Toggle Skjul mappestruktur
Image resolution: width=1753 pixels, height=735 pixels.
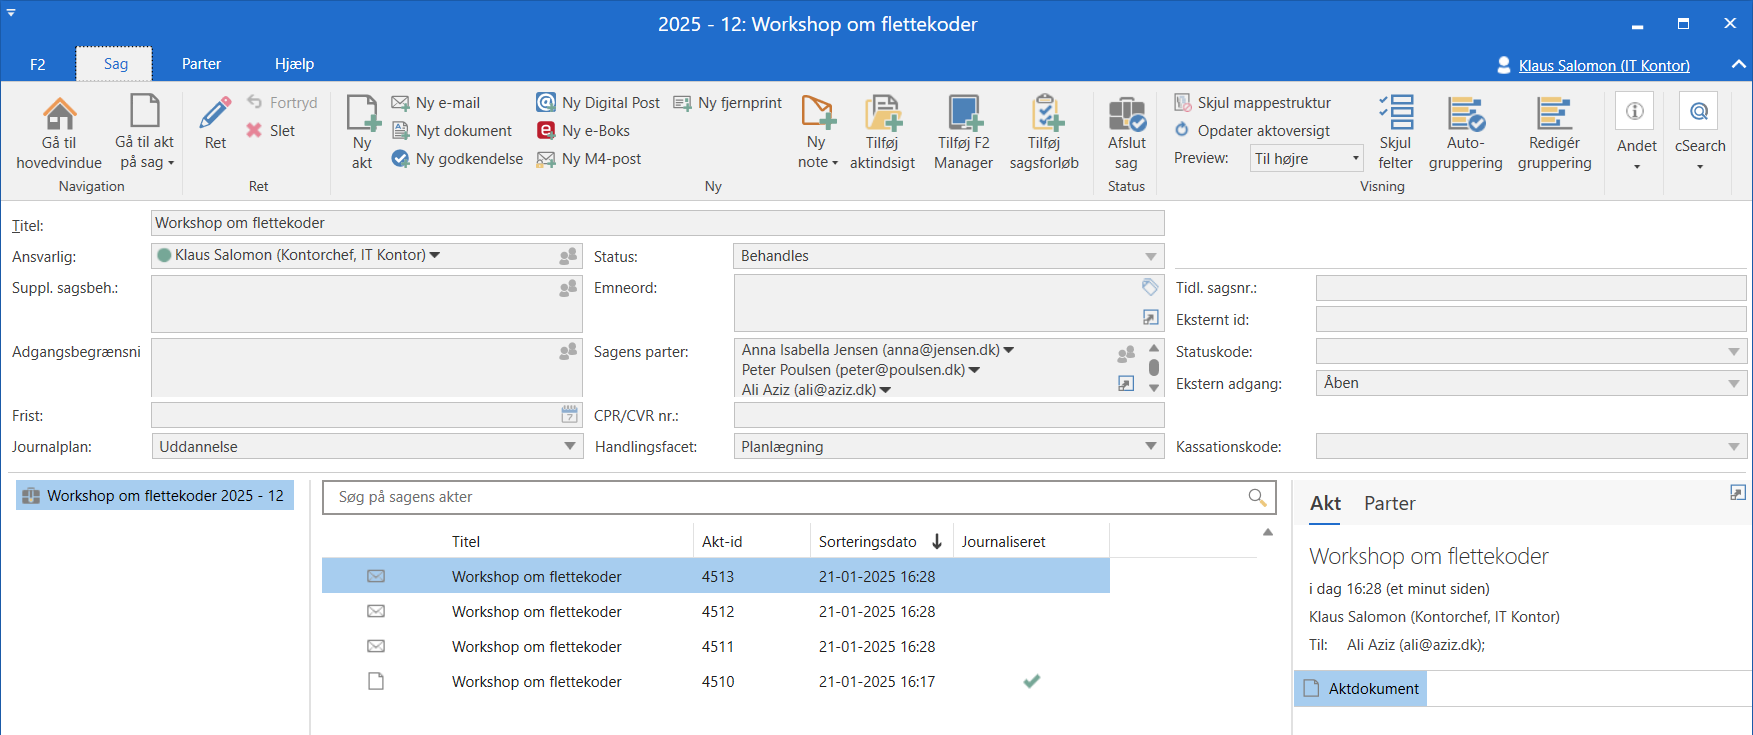[x=1253, y=103]
